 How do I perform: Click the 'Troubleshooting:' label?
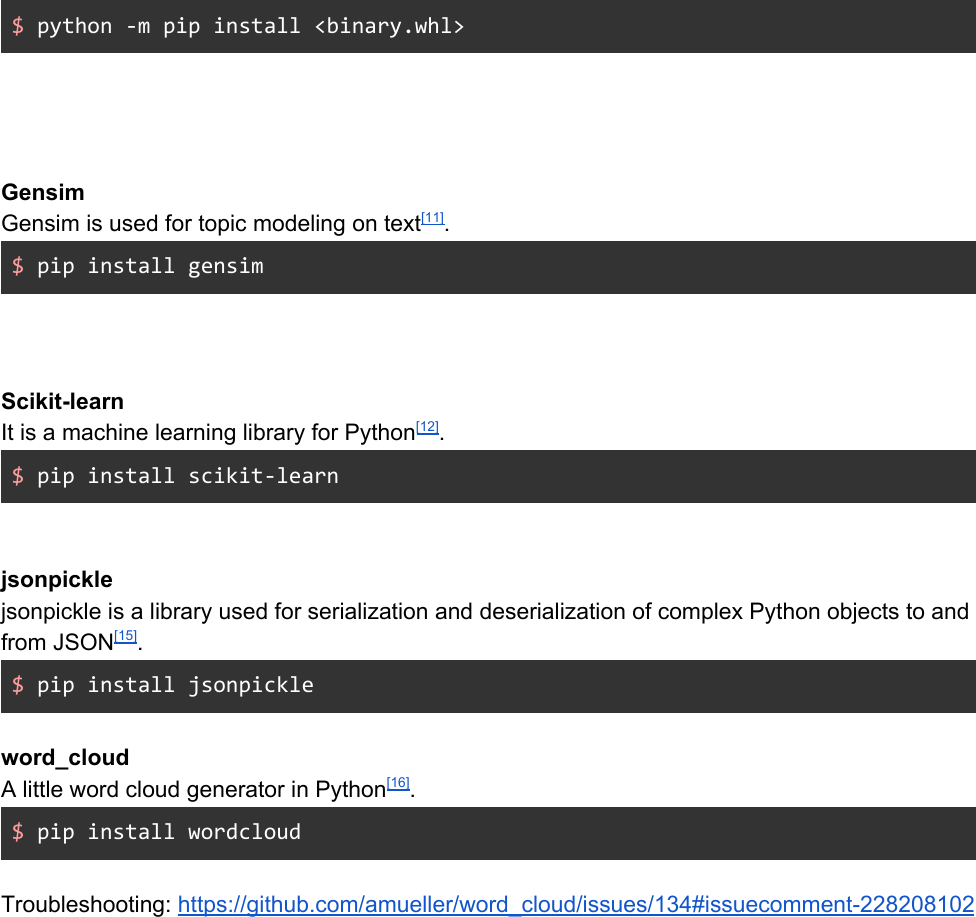click(x=87, y=904)
